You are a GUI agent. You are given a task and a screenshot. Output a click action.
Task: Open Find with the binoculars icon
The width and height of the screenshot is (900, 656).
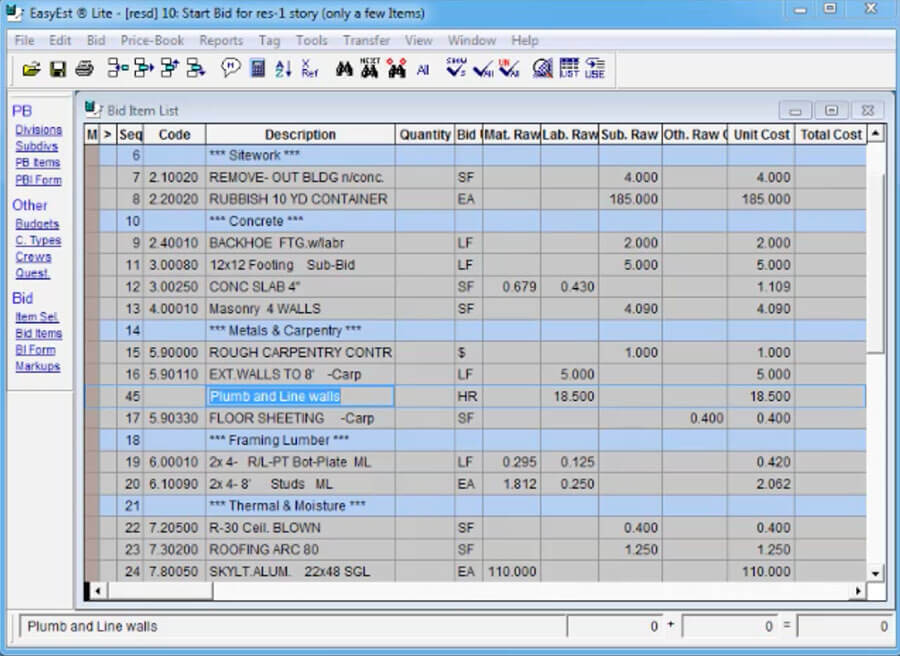(x=345, y=68)
